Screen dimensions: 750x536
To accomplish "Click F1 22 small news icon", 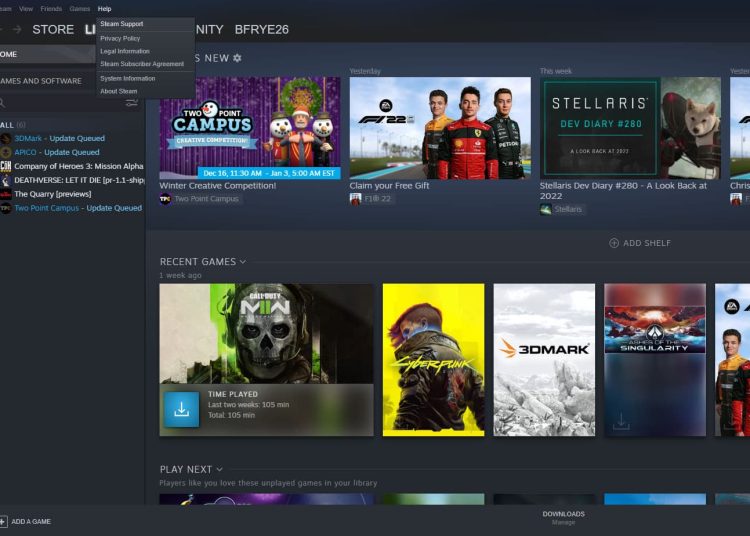I will tap(355, 199).
